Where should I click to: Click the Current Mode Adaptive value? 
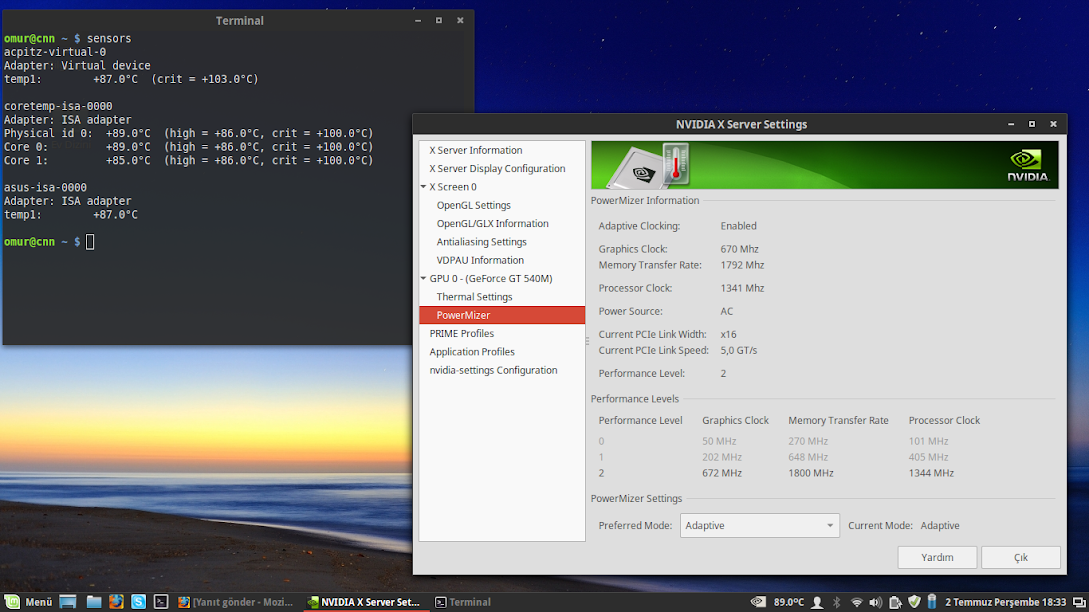940,525
